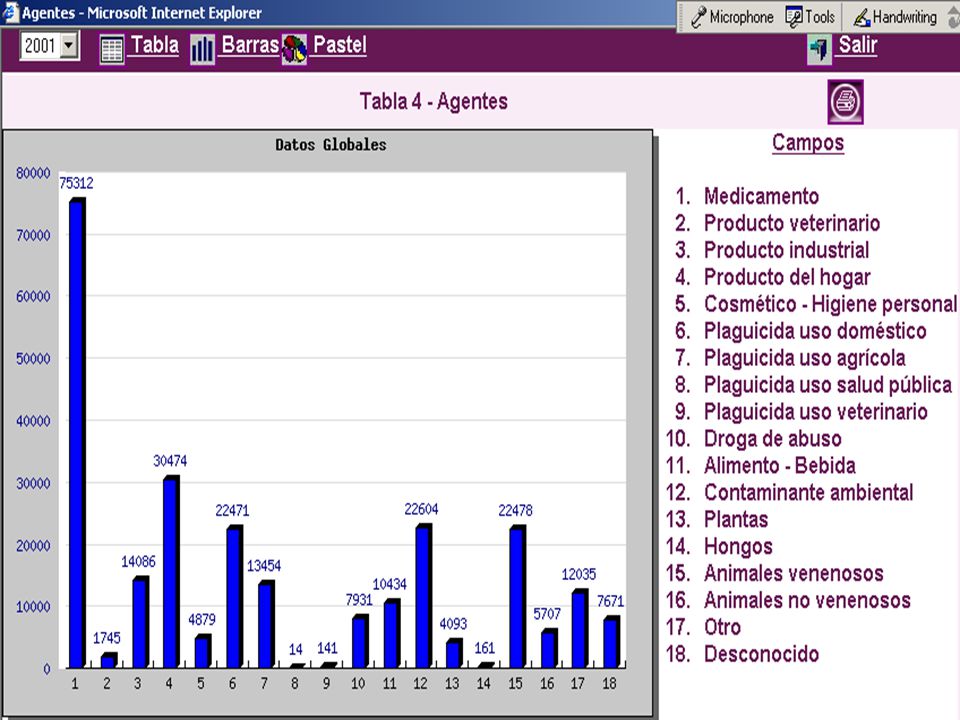Click the 'Plaguicida uso agrícola' entry
Screen dimensions: 960x720
[804, 358]
